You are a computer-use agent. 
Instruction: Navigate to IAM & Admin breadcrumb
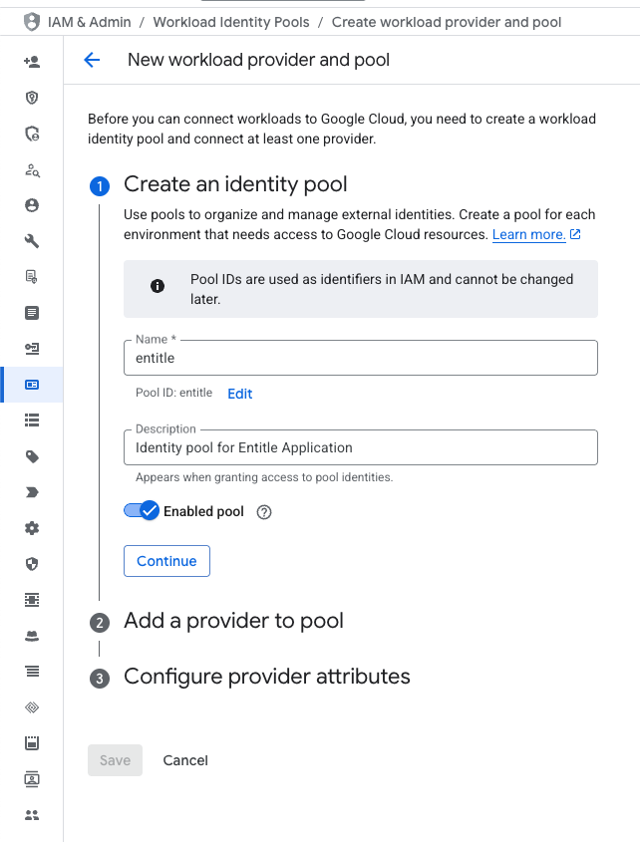89,22
